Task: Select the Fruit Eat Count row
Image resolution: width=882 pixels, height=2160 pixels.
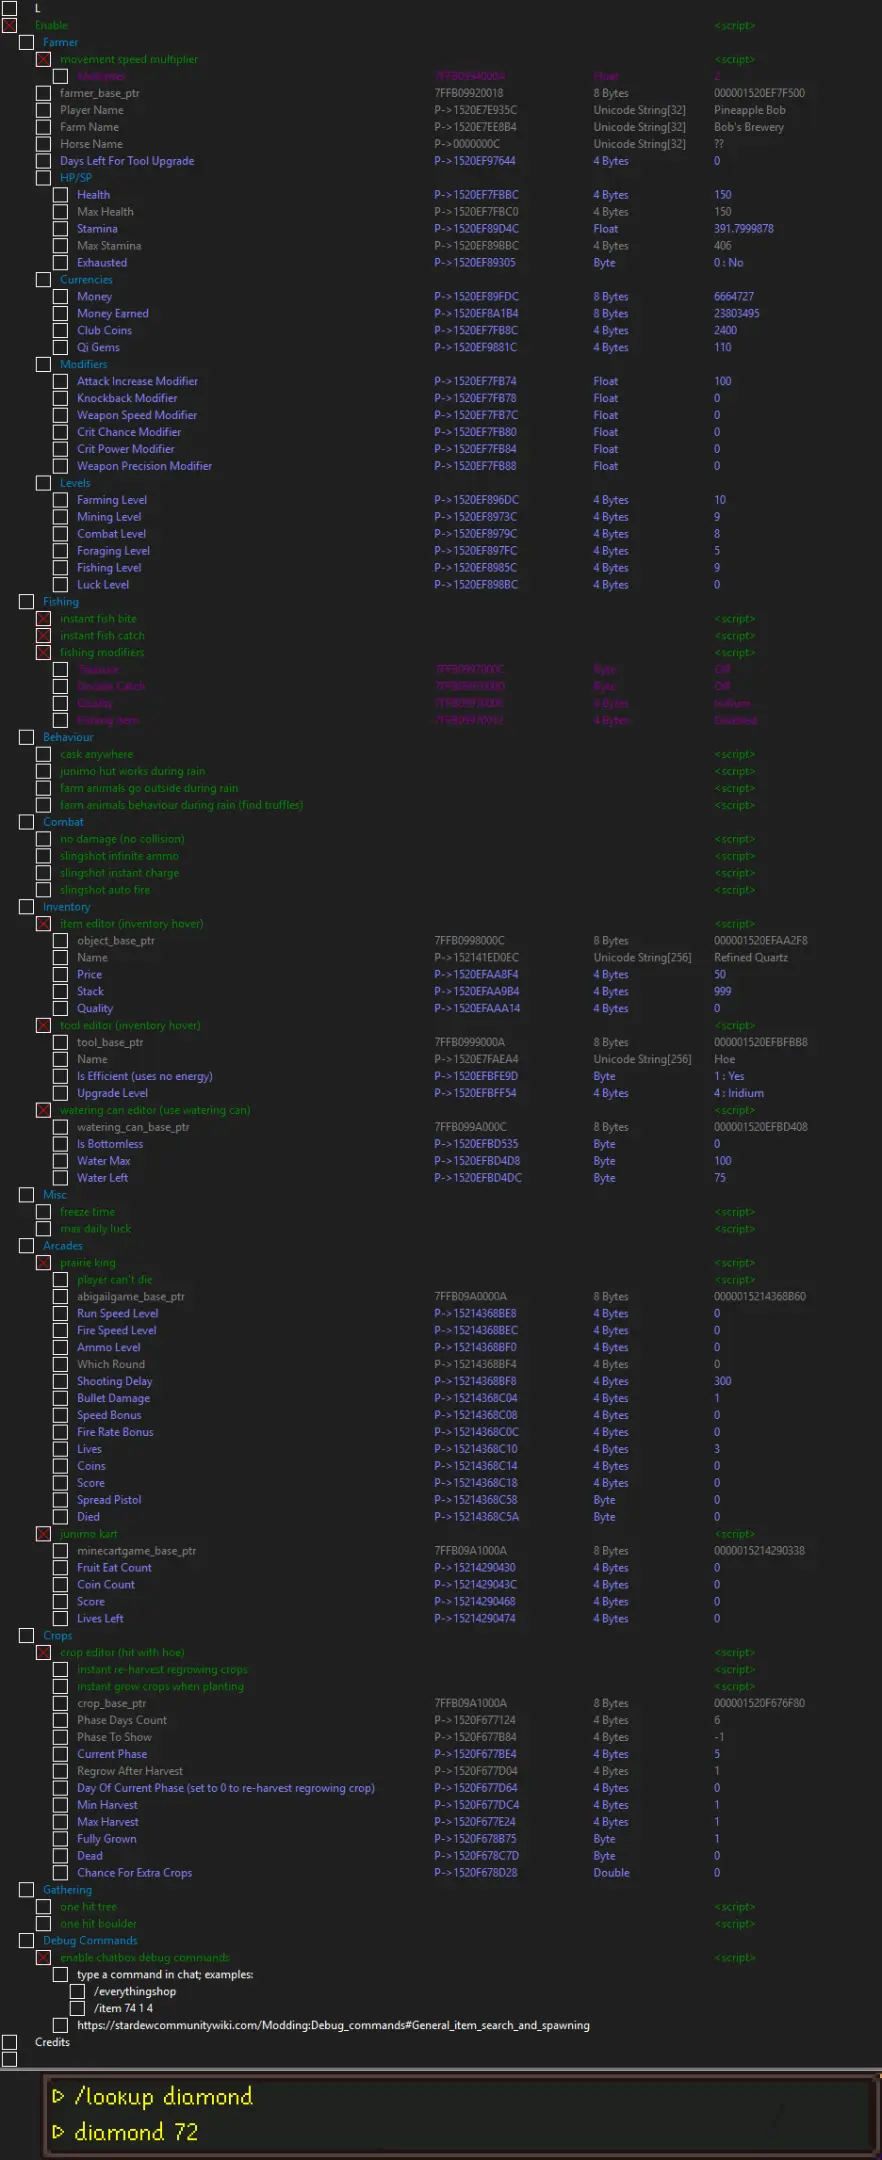Action: click(x=114, y=1567)
